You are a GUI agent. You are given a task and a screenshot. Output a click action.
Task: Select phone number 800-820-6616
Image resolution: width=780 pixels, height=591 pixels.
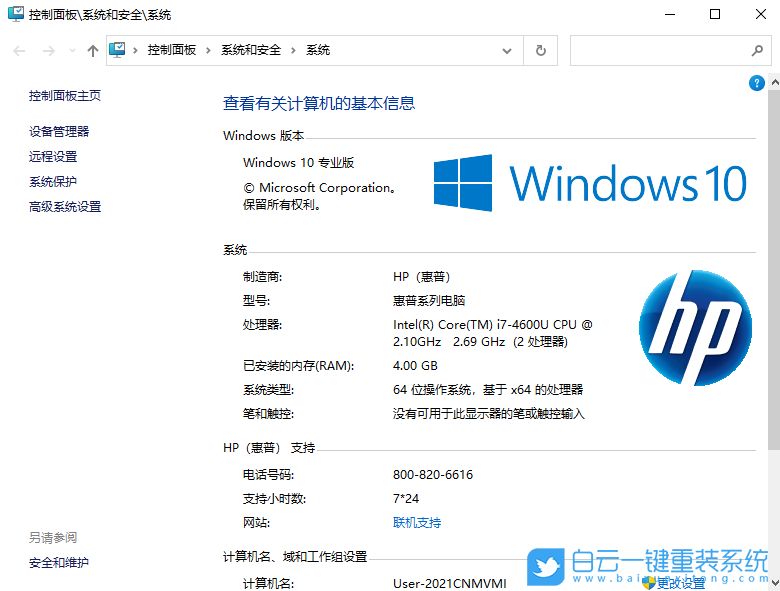[433, 475]
